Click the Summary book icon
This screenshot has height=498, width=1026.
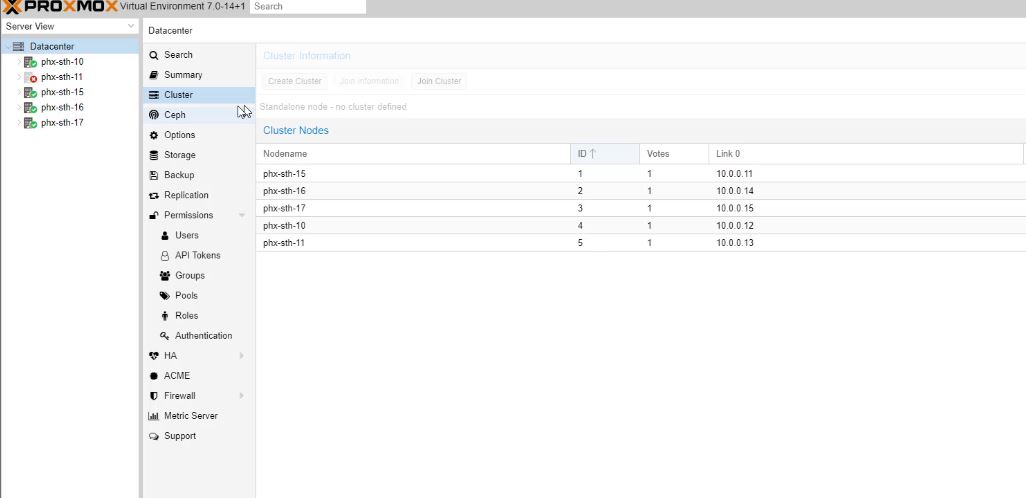(x=154, y=75)
